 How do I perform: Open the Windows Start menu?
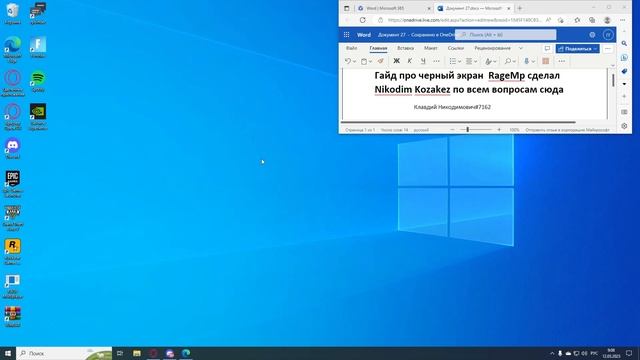pyautogui.click(x=8, y=353)
